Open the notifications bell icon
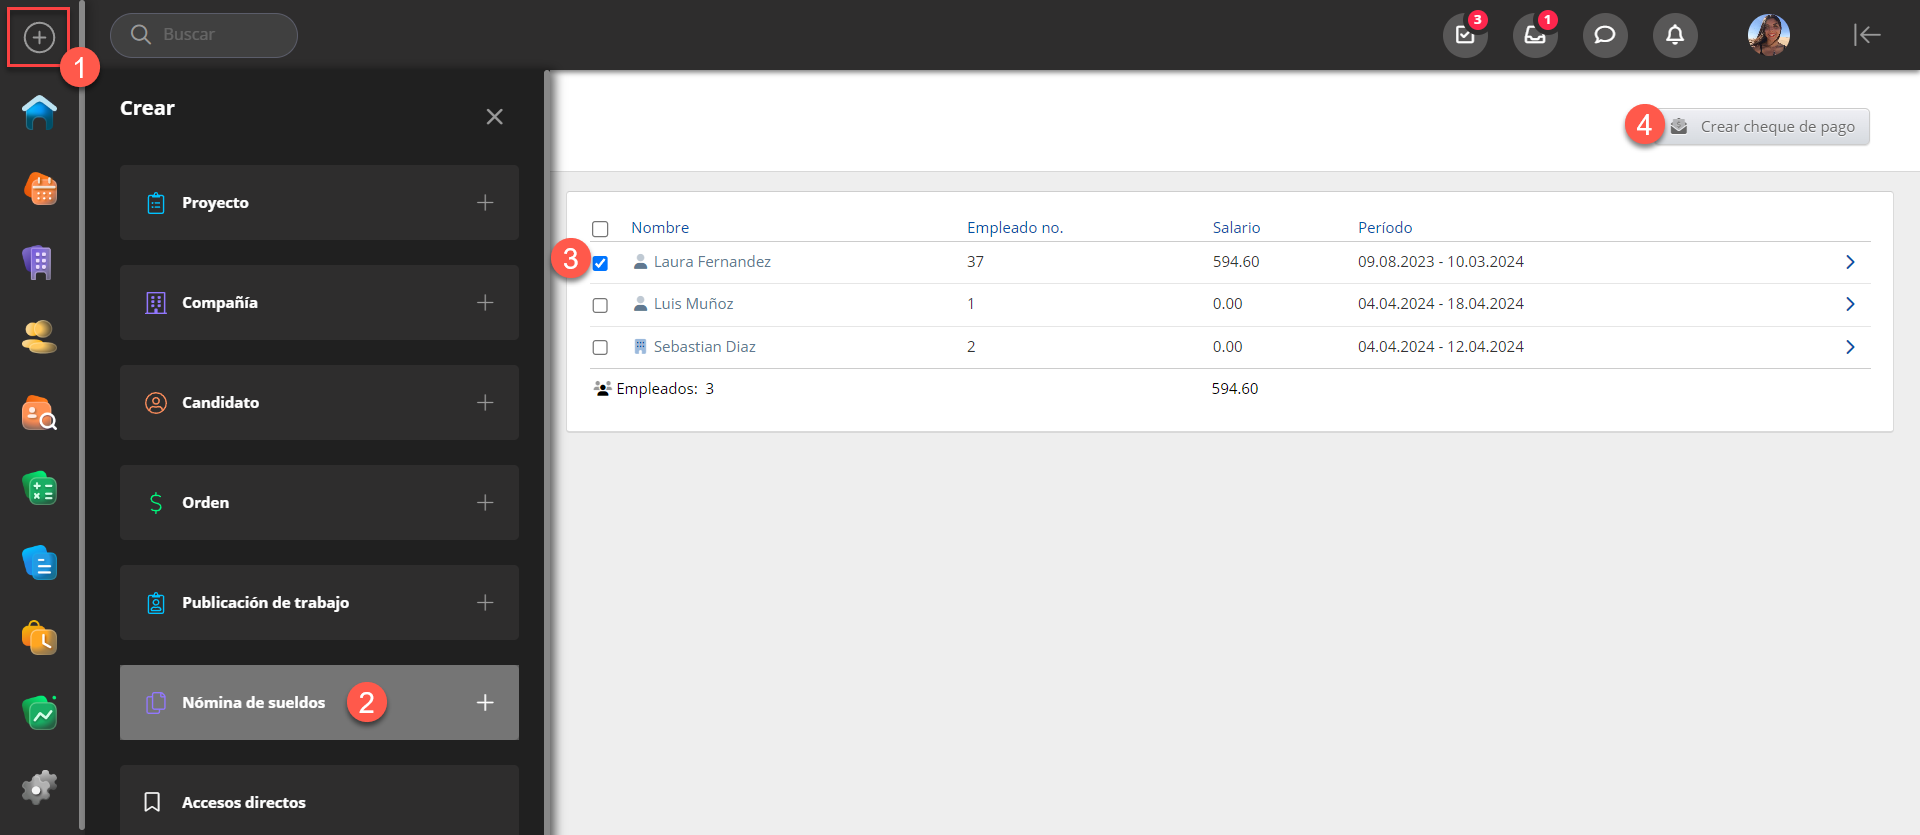Viewport: 1920px width, 835px height. [x=1674, y=36]
